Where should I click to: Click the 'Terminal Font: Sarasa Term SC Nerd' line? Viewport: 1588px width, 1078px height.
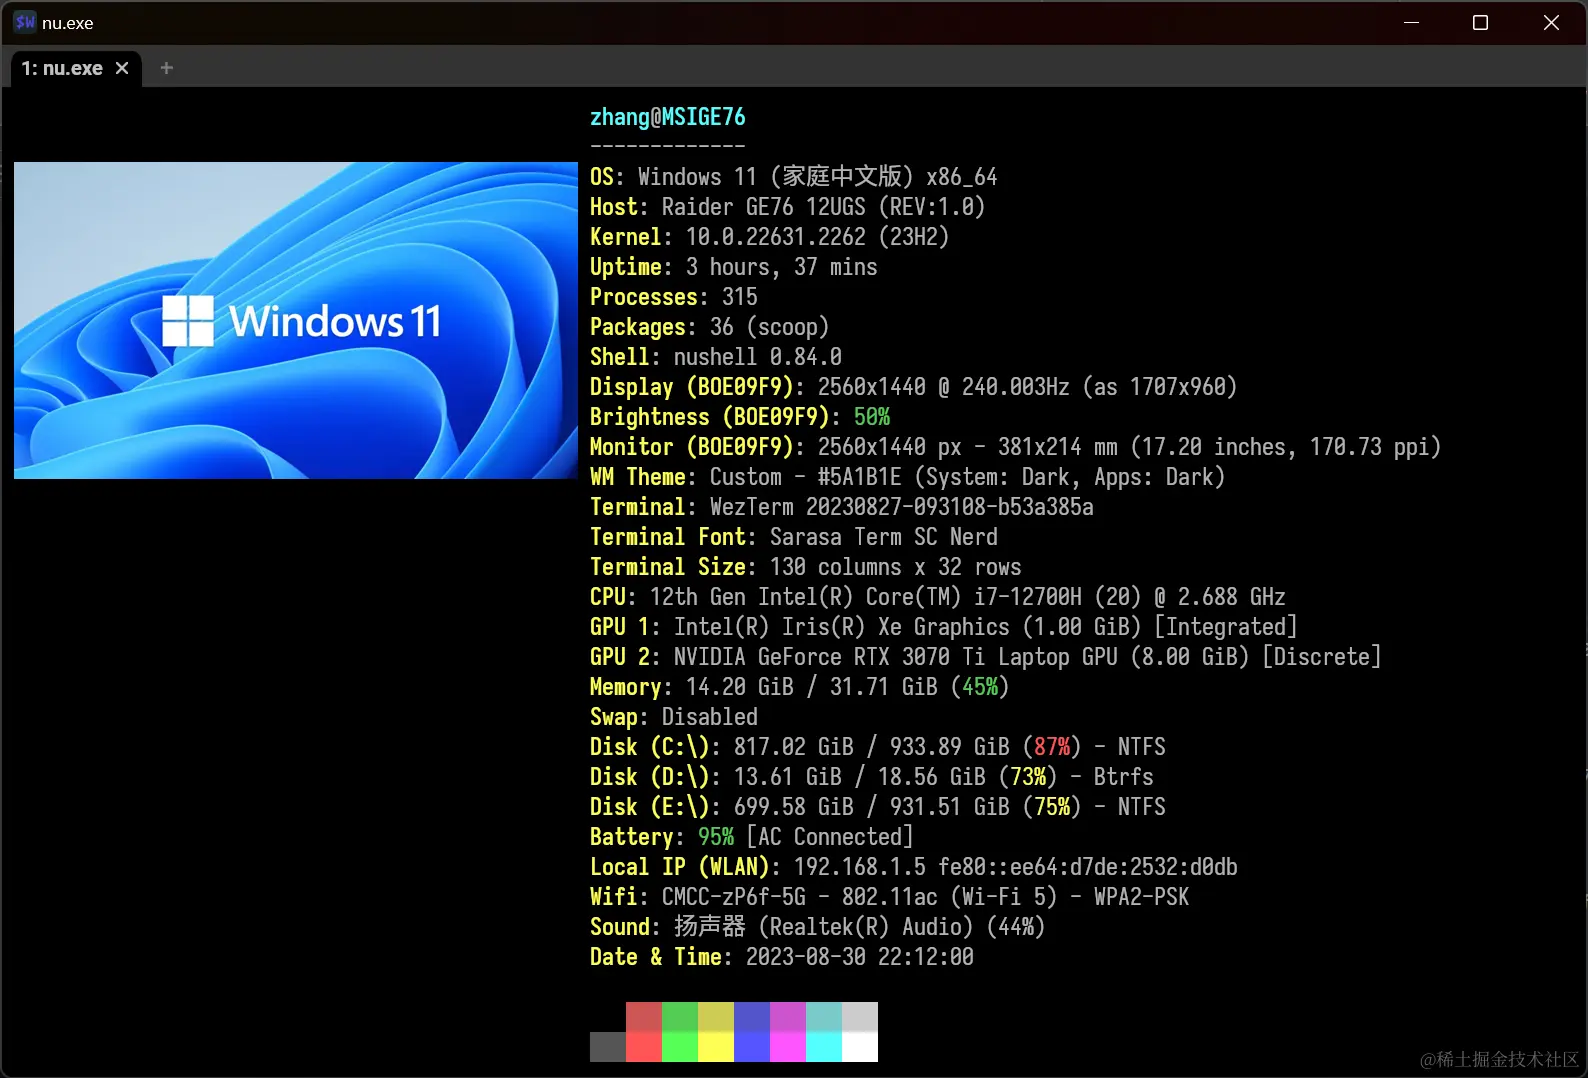pyautogui.click(x=793, y=537)
